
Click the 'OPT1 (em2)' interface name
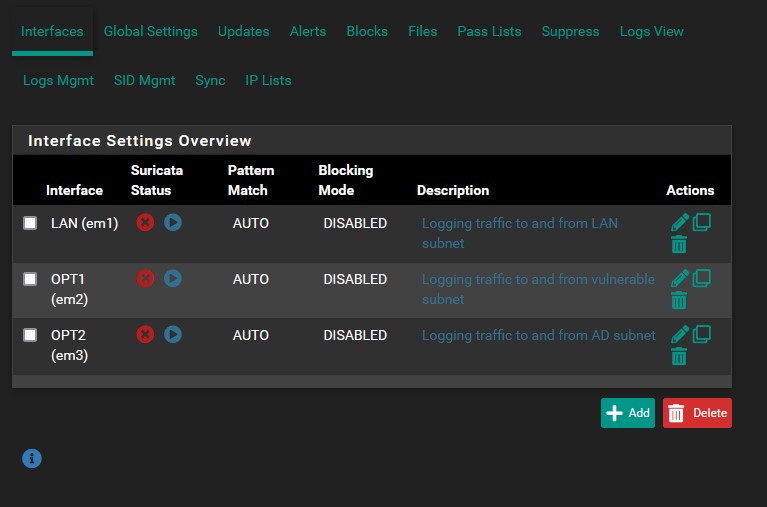pyautogui.click(x=69, y=289)
